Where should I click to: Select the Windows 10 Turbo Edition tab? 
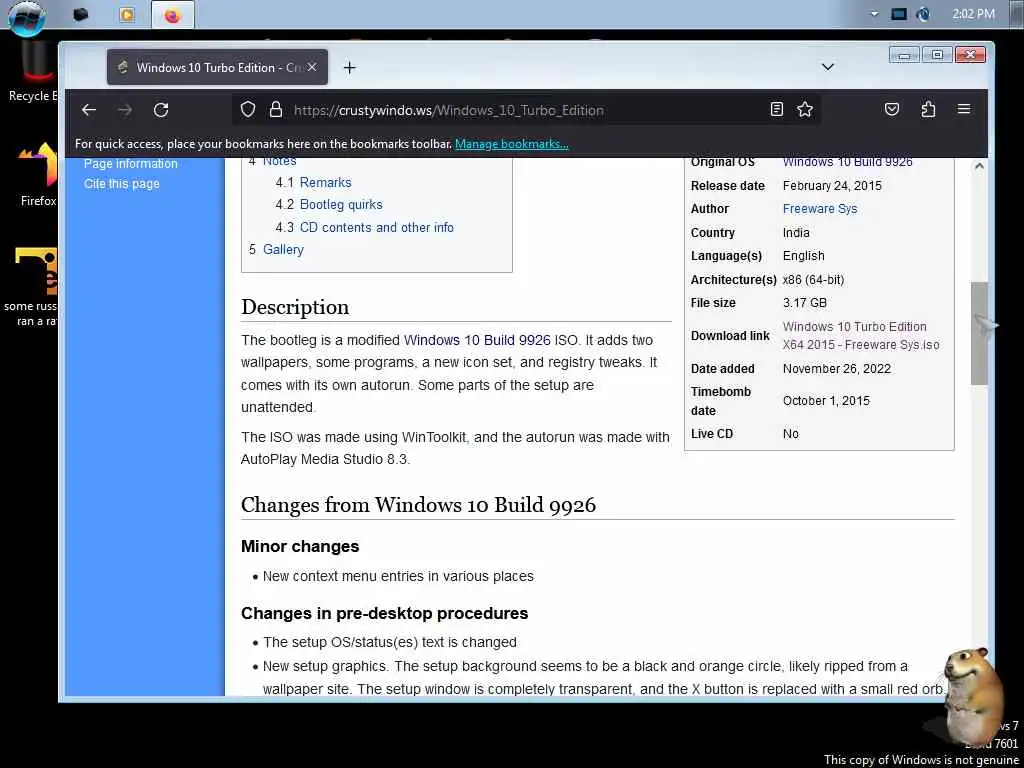pos(217,67)
